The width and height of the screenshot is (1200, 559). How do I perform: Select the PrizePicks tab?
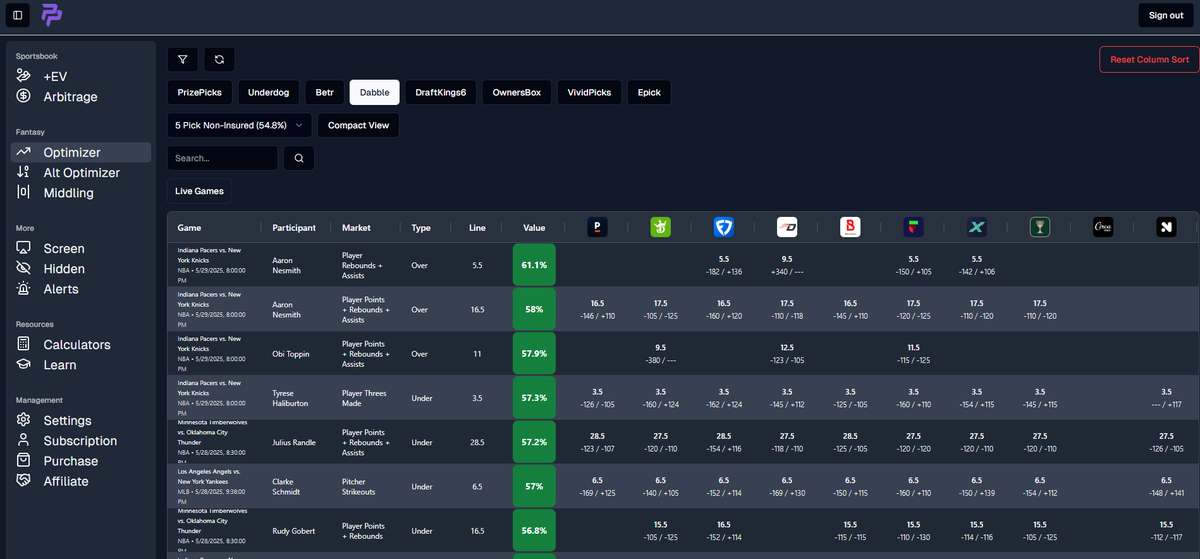coord(200,92)
